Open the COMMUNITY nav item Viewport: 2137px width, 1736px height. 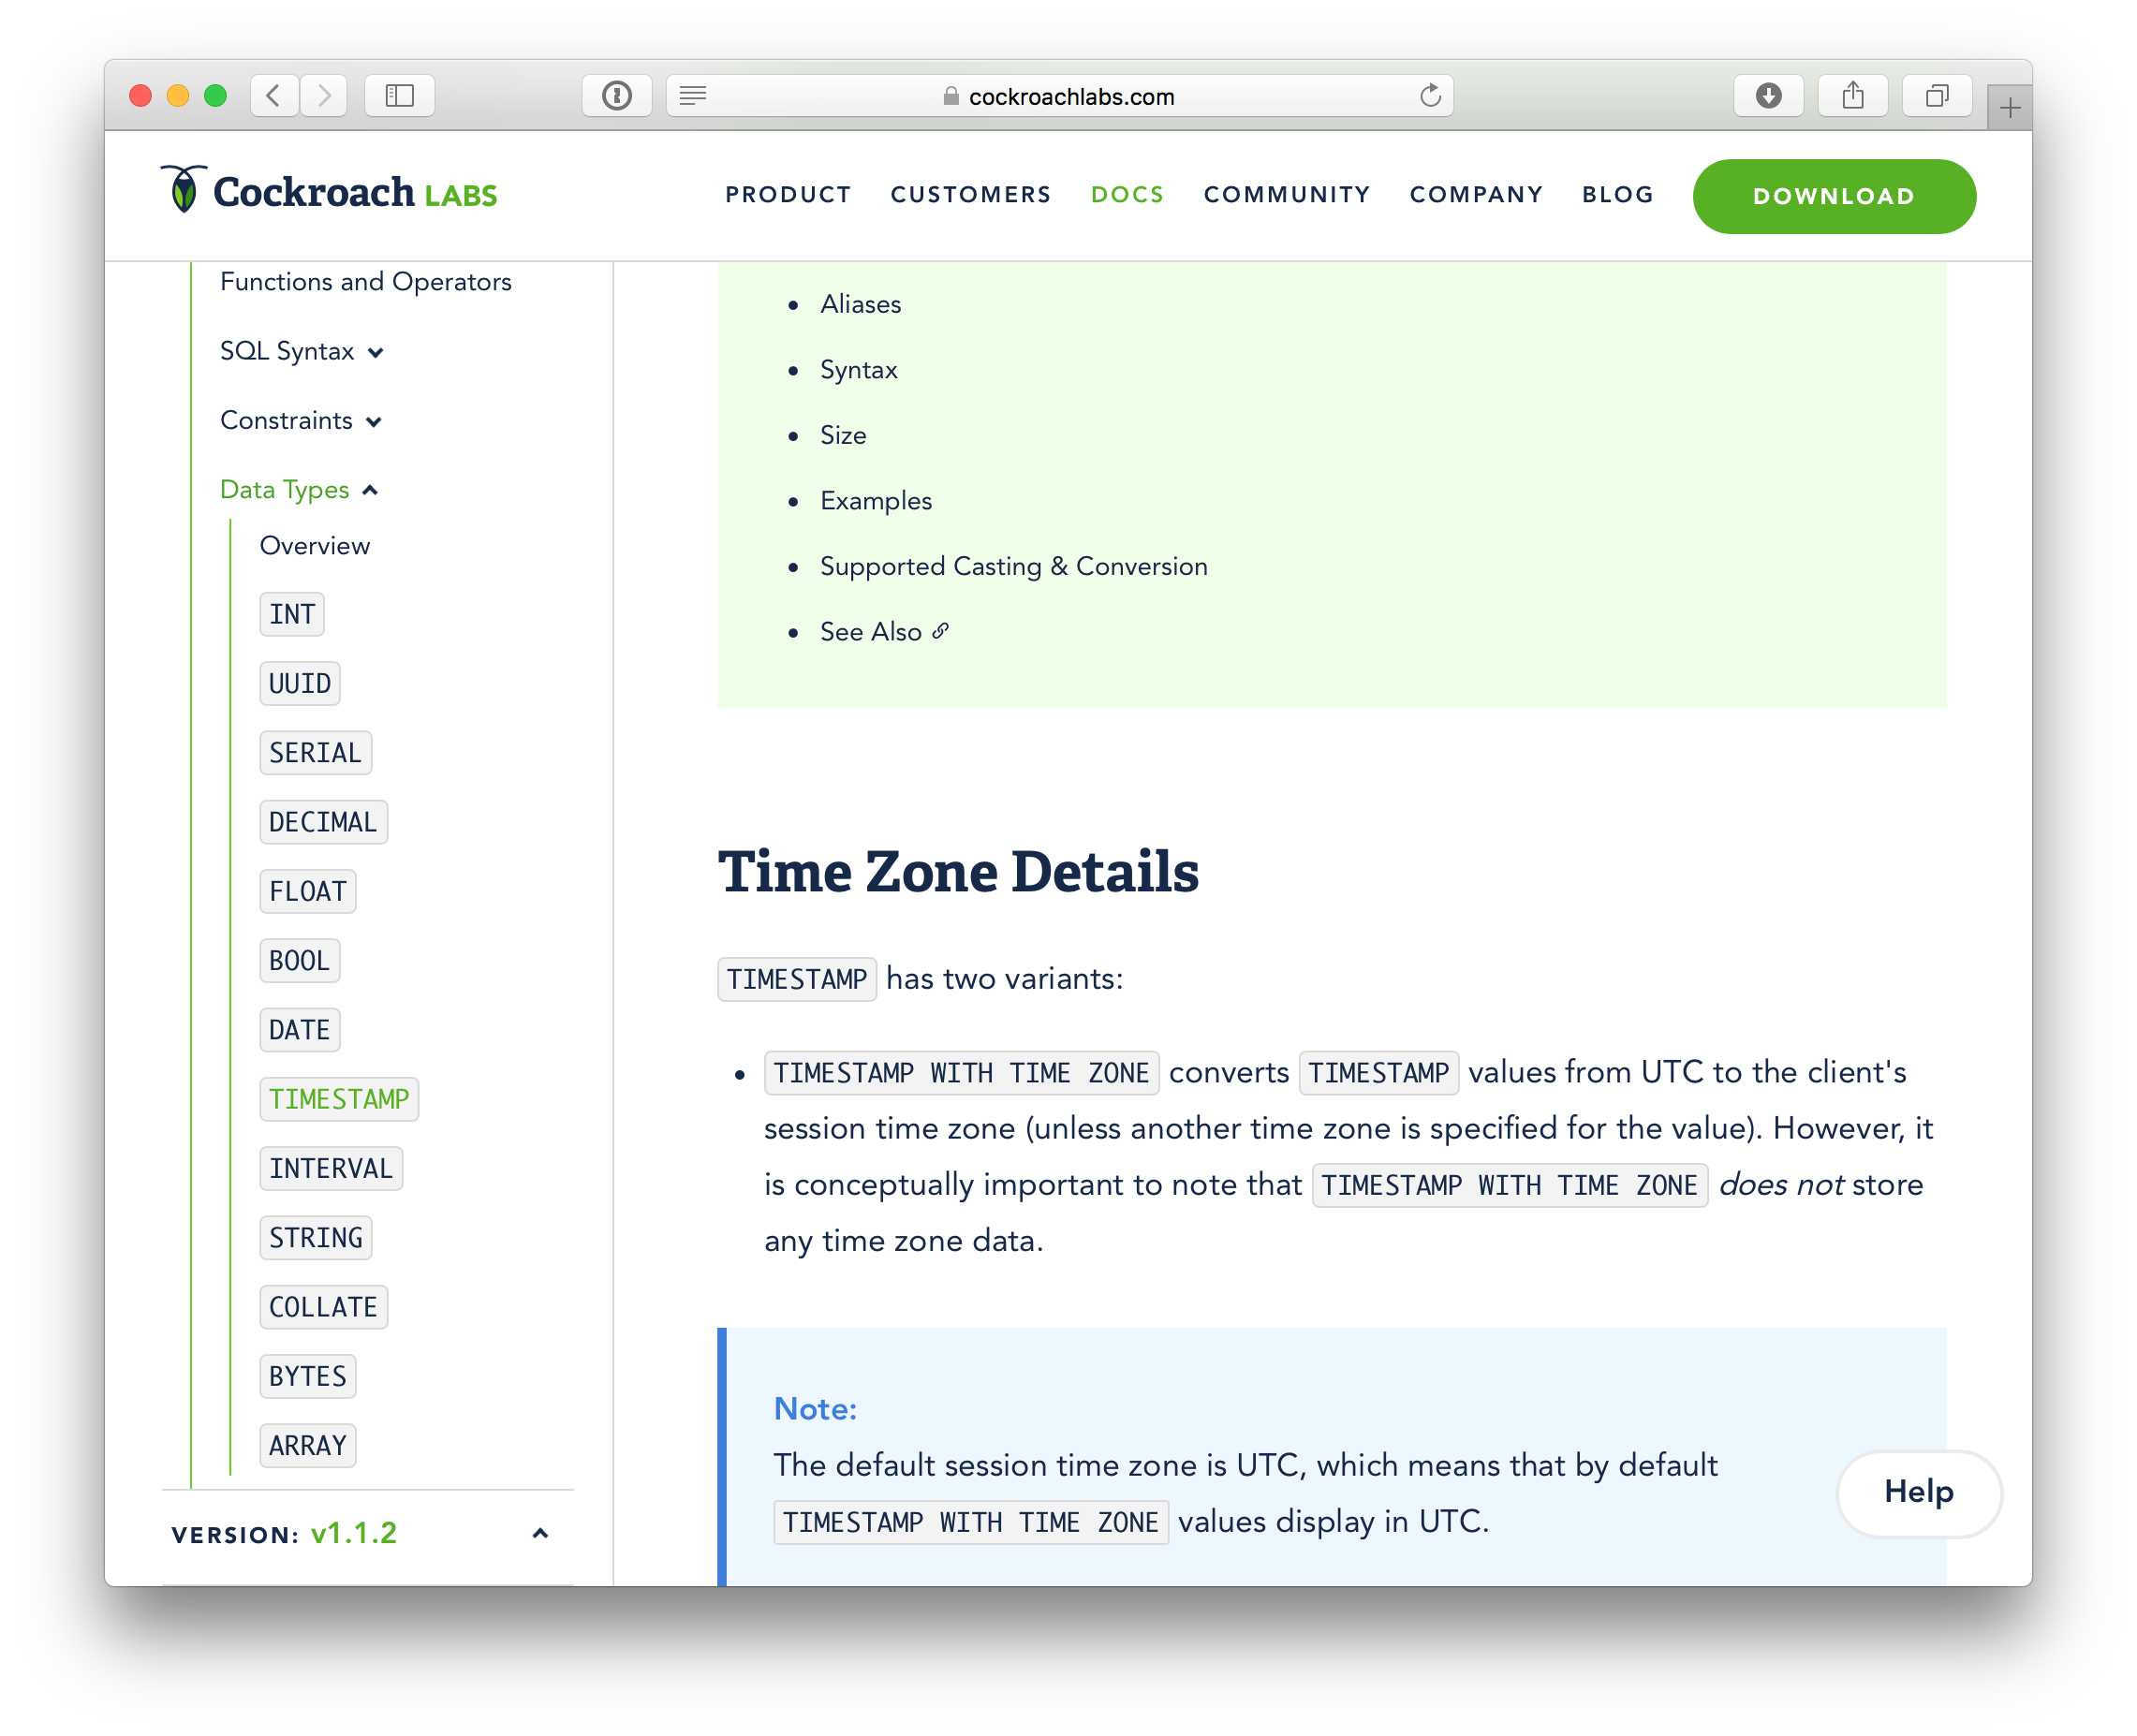(1287, 195)
